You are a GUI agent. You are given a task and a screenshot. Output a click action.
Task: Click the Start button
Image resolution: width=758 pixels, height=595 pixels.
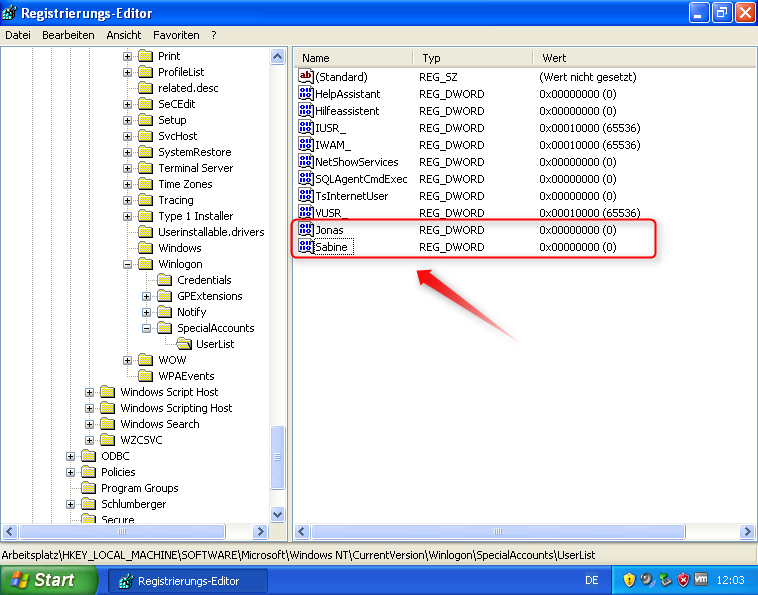pyautogui.click(x=49, y=579)
